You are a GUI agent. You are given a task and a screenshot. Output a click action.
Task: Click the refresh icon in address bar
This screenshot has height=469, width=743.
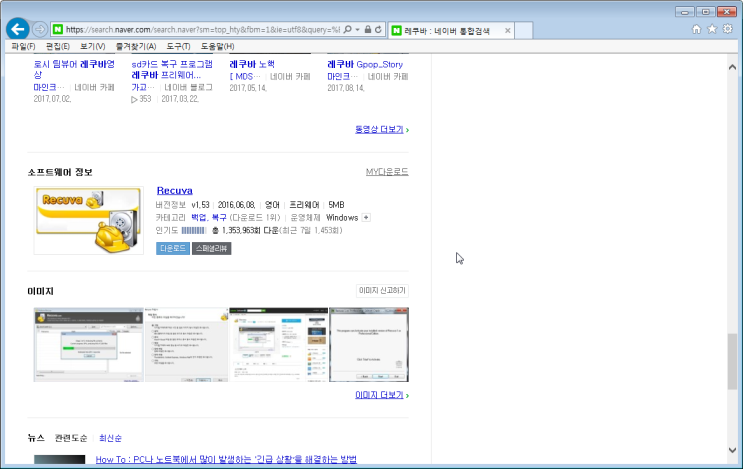pyautogui.click(x=378, y=29)
